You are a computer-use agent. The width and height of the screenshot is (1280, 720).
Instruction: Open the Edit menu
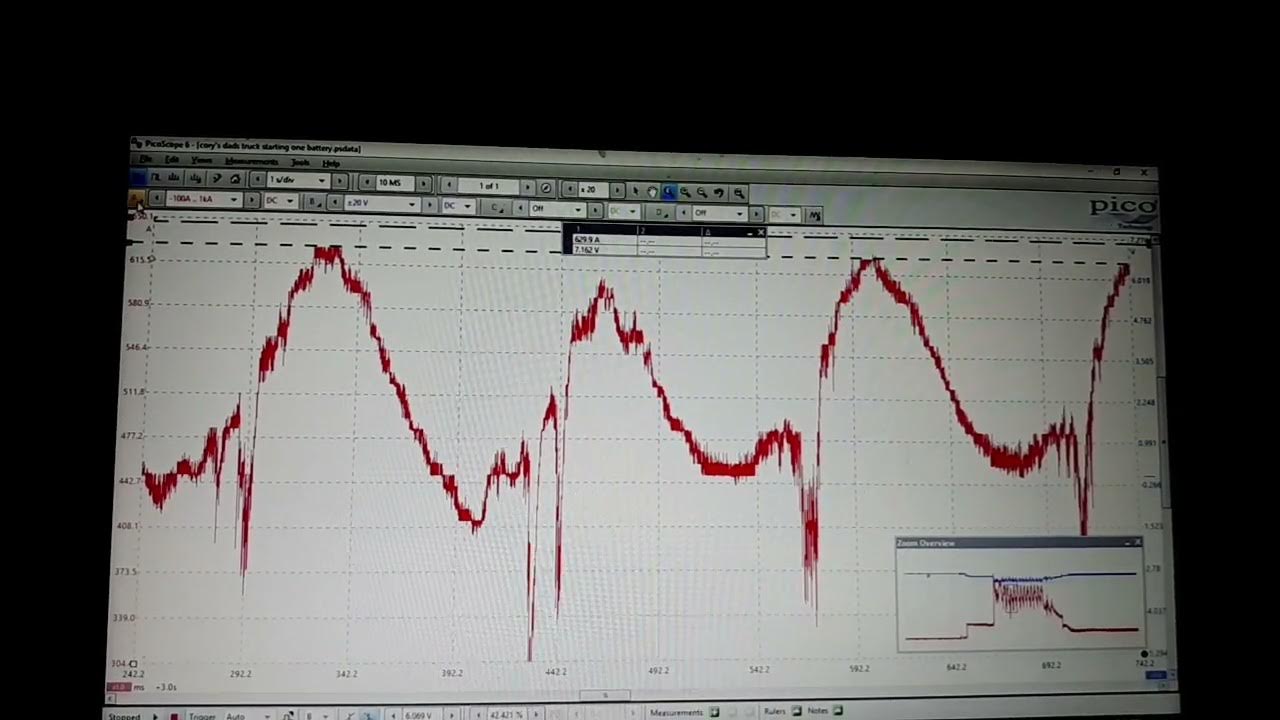tap(172, 160)
